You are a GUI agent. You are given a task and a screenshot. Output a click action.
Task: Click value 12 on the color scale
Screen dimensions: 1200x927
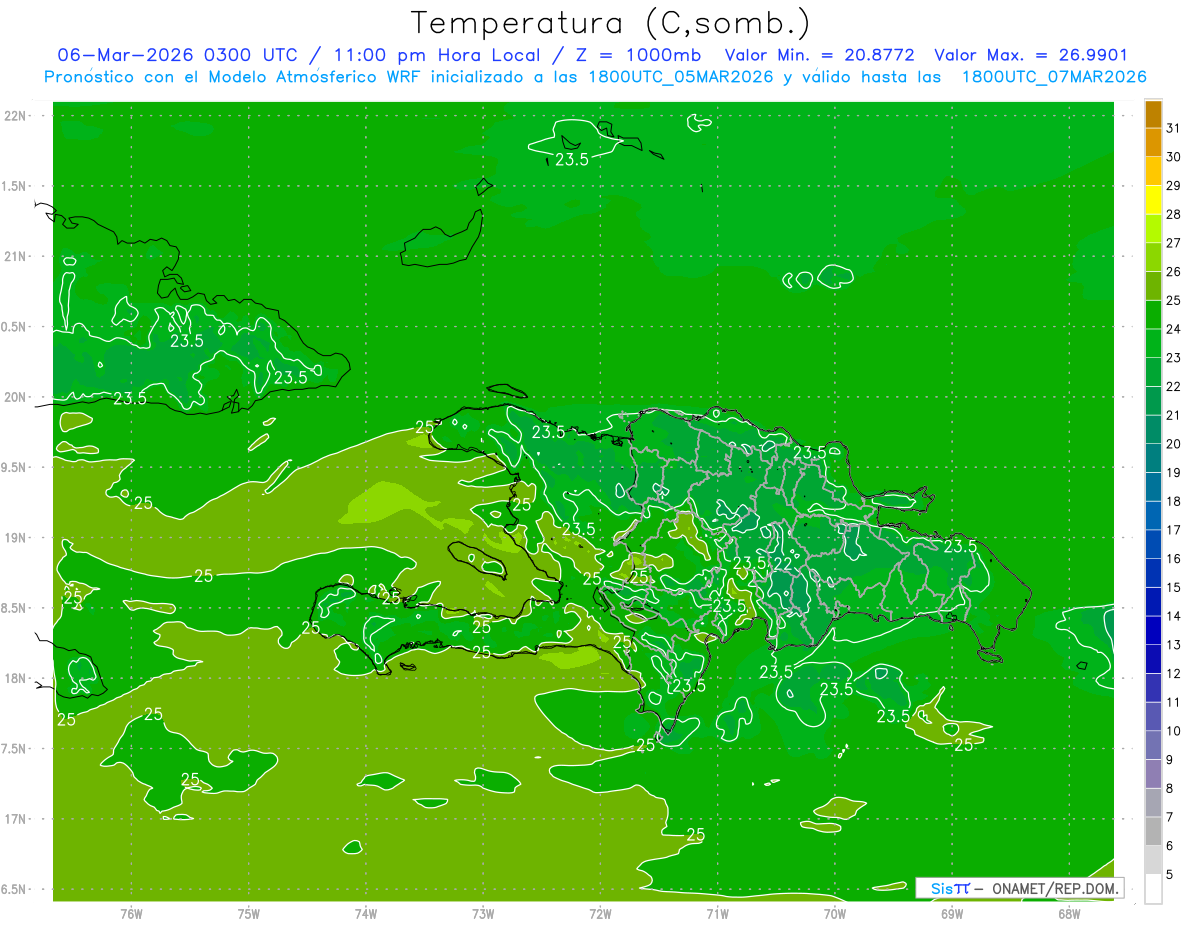click(x=1173, y=674)
